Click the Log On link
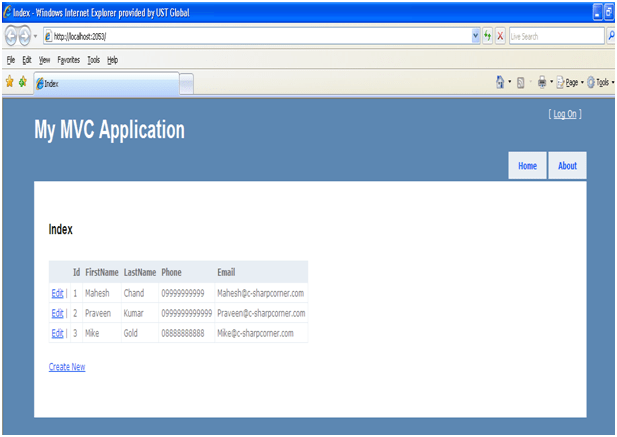 [x=565, y=114]
